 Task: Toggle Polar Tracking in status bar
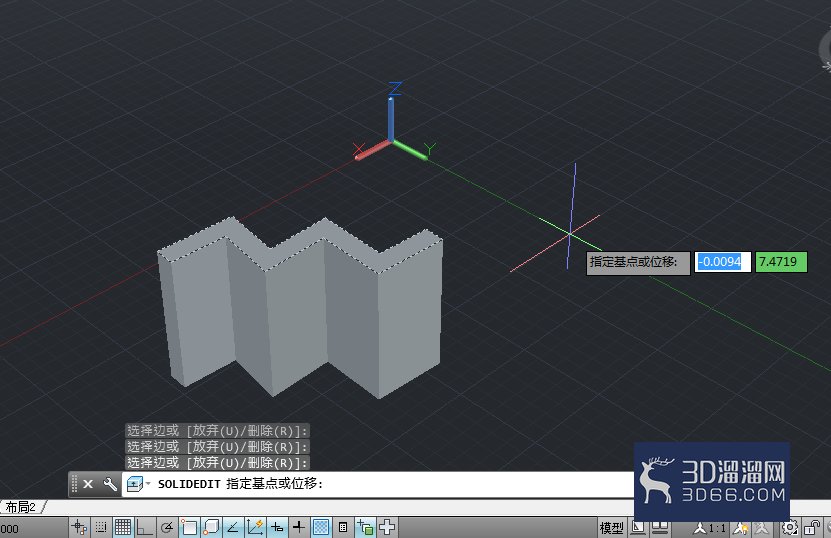167,527
